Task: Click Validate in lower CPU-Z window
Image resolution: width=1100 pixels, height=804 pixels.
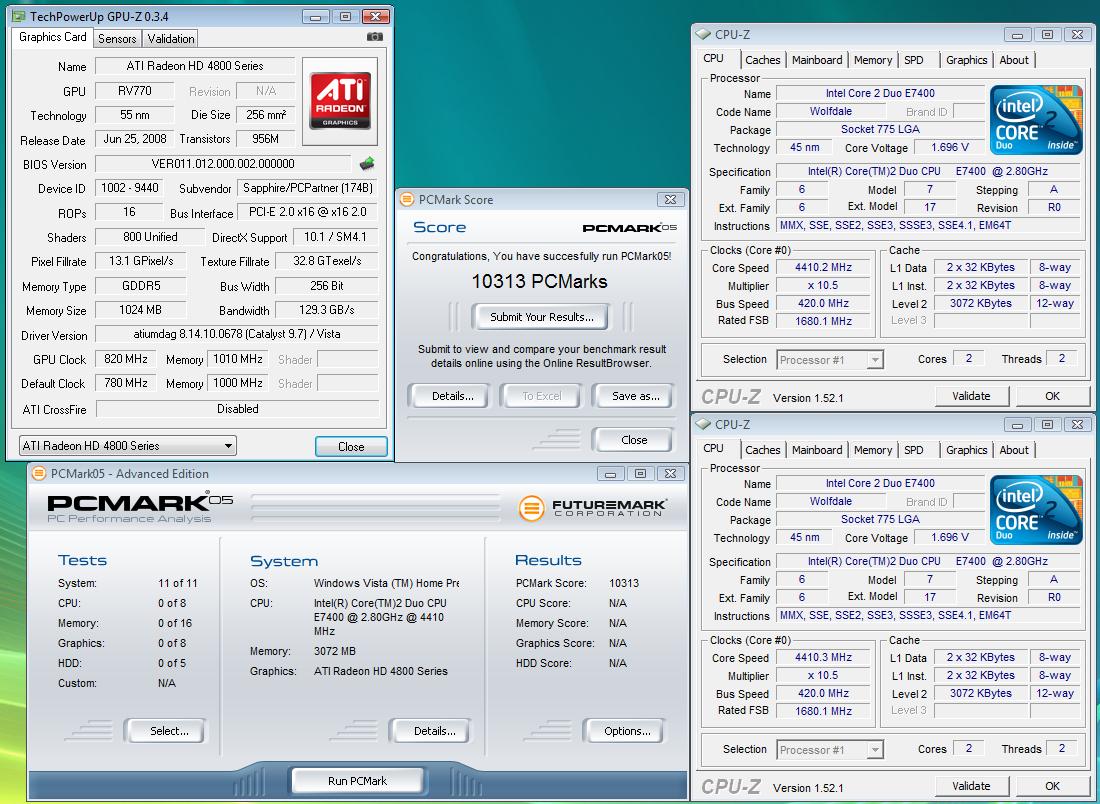Action: [x=971, y=786]
